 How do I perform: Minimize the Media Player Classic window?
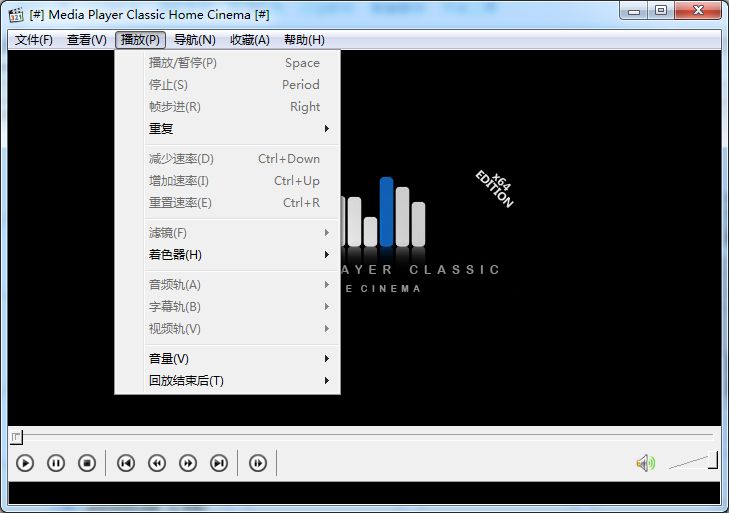[633, 11]
